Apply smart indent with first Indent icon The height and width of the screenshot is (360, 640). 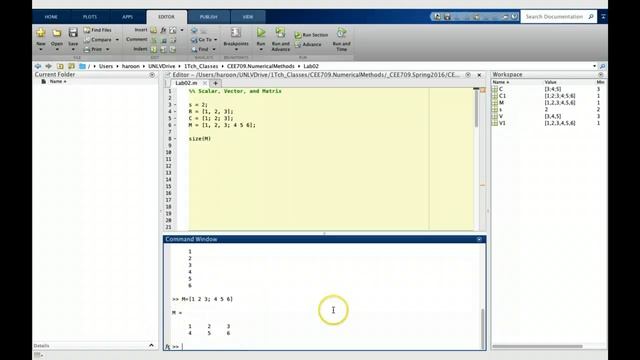point(154,49)
